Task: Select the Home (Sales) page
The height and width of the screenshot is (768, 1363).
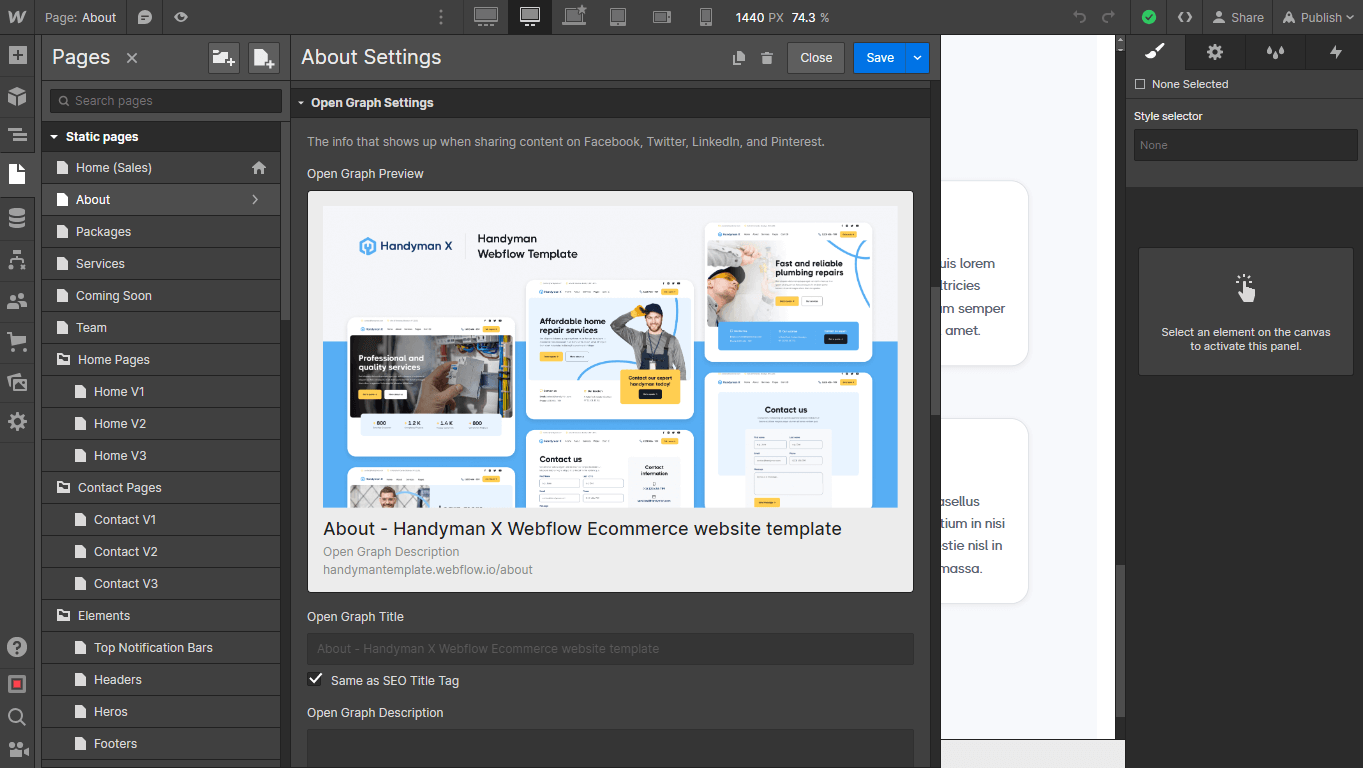Action: pos(161,168)
